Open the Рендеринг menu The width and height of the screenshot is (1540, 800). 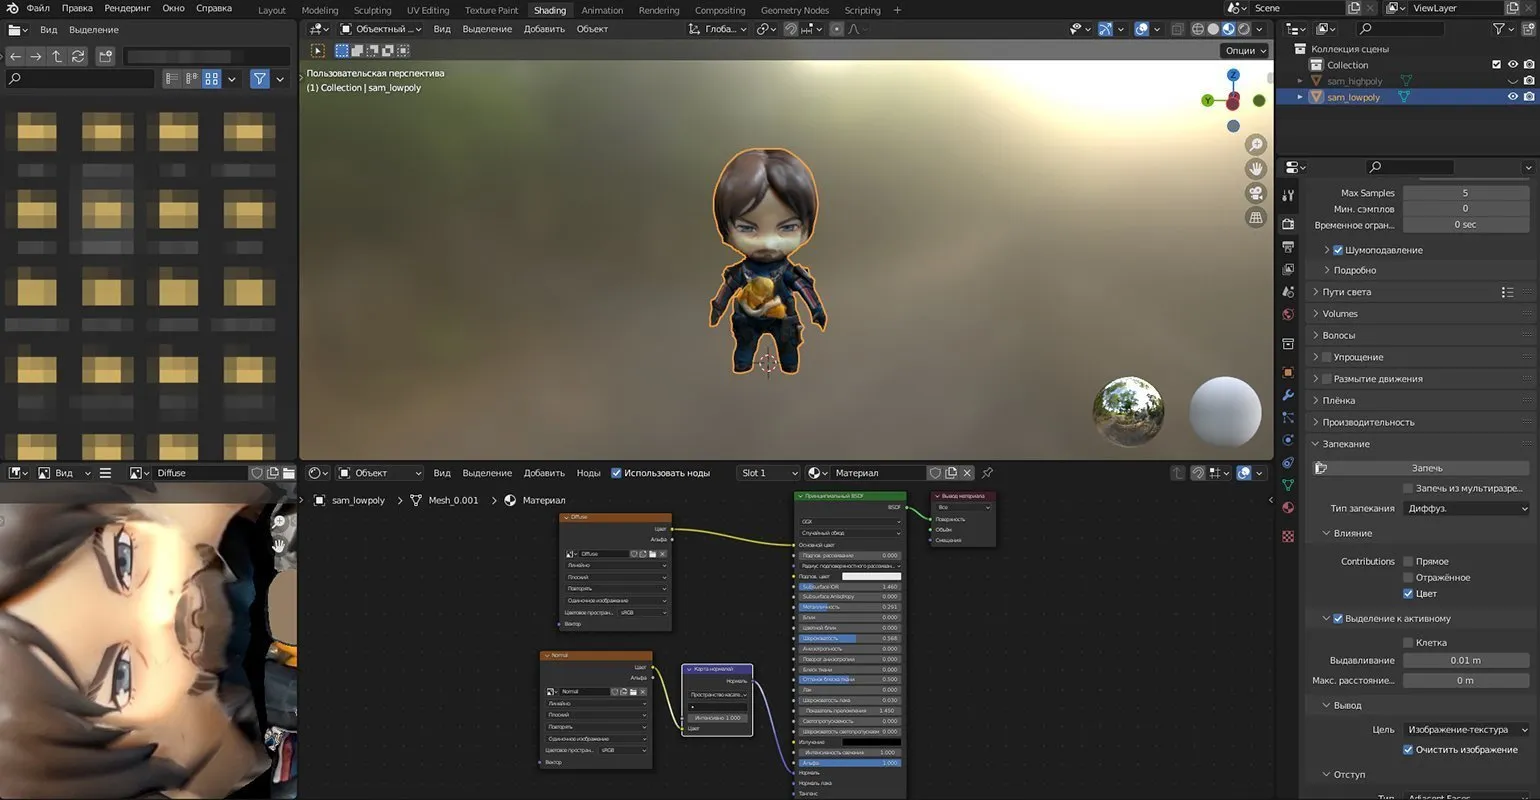click(127, 8)
